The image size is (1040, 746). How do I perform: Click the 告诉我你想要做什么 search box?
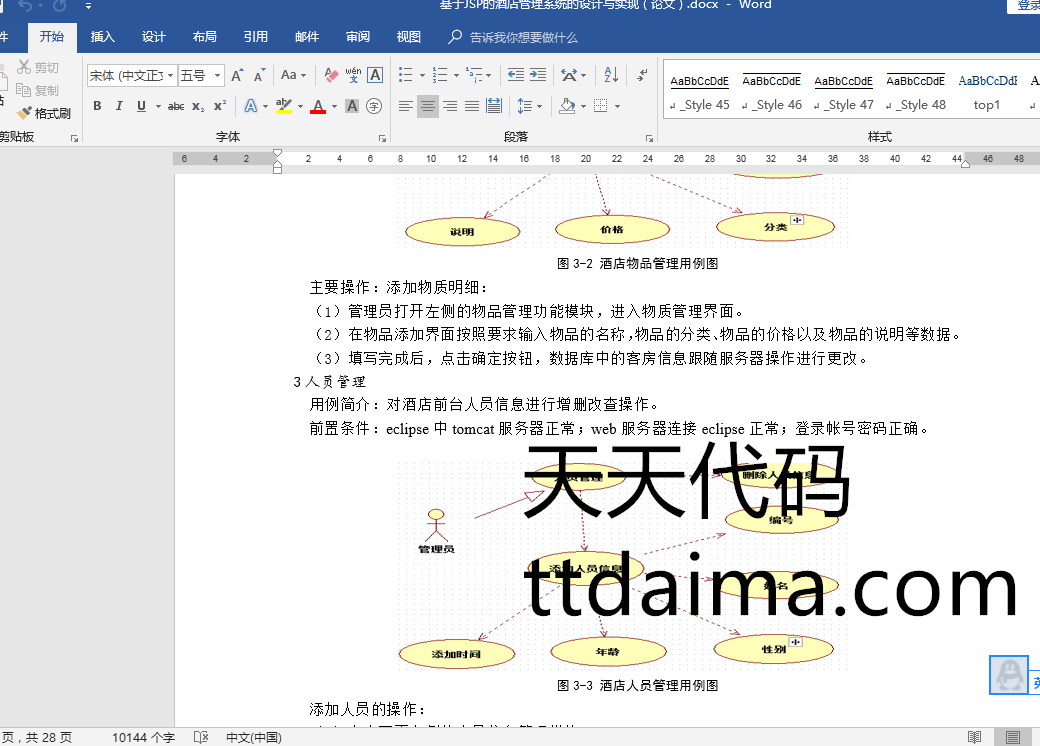[523, 37]
